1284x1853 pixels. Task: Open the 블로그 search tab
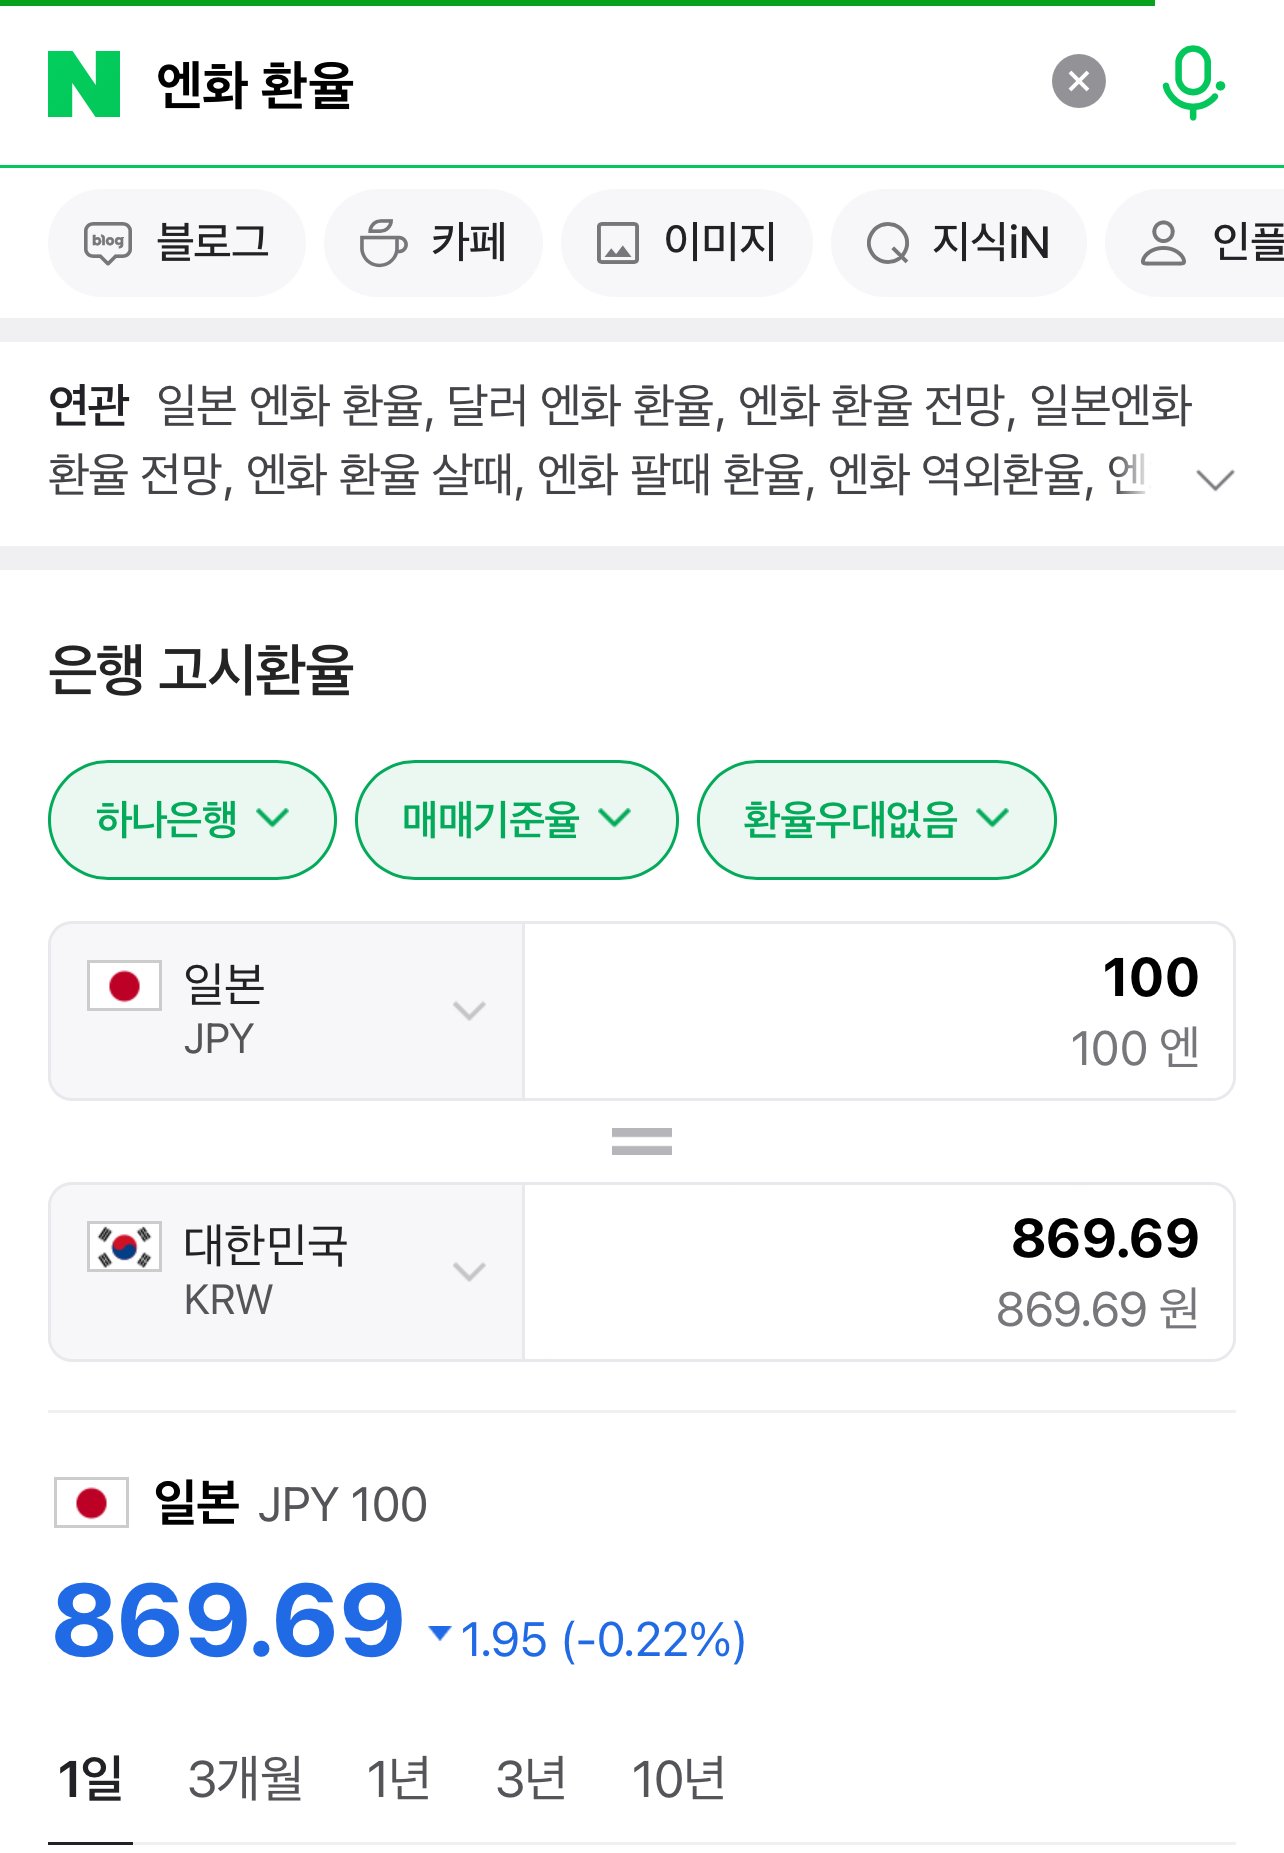[x=177, y=243]
